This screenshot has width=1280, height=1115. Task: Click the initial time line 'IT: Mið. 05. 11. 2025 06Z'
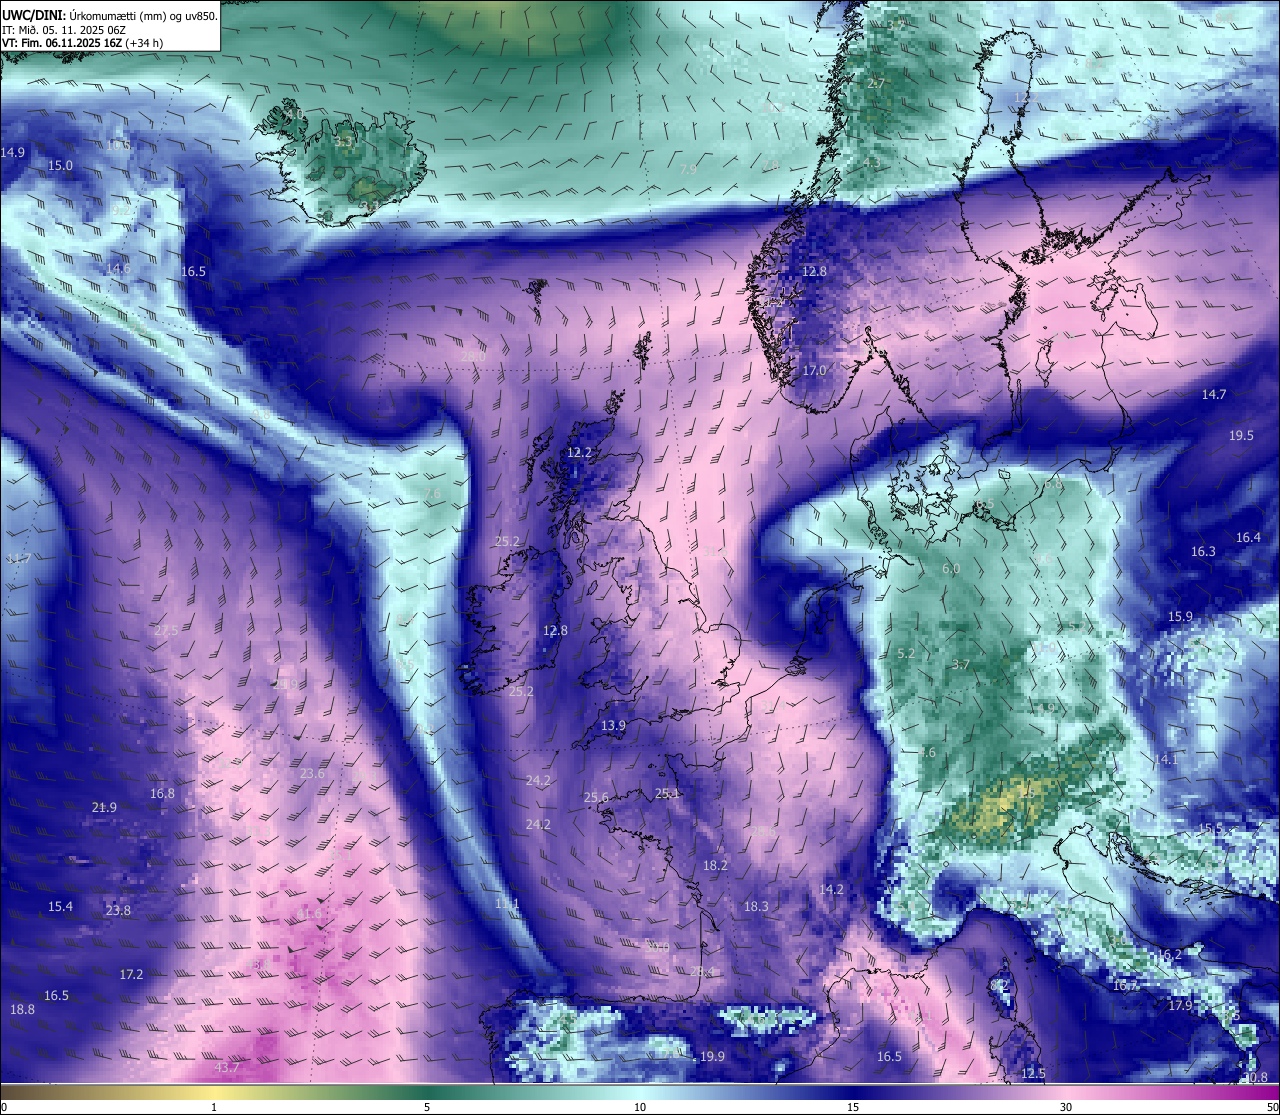pos(63,30)
